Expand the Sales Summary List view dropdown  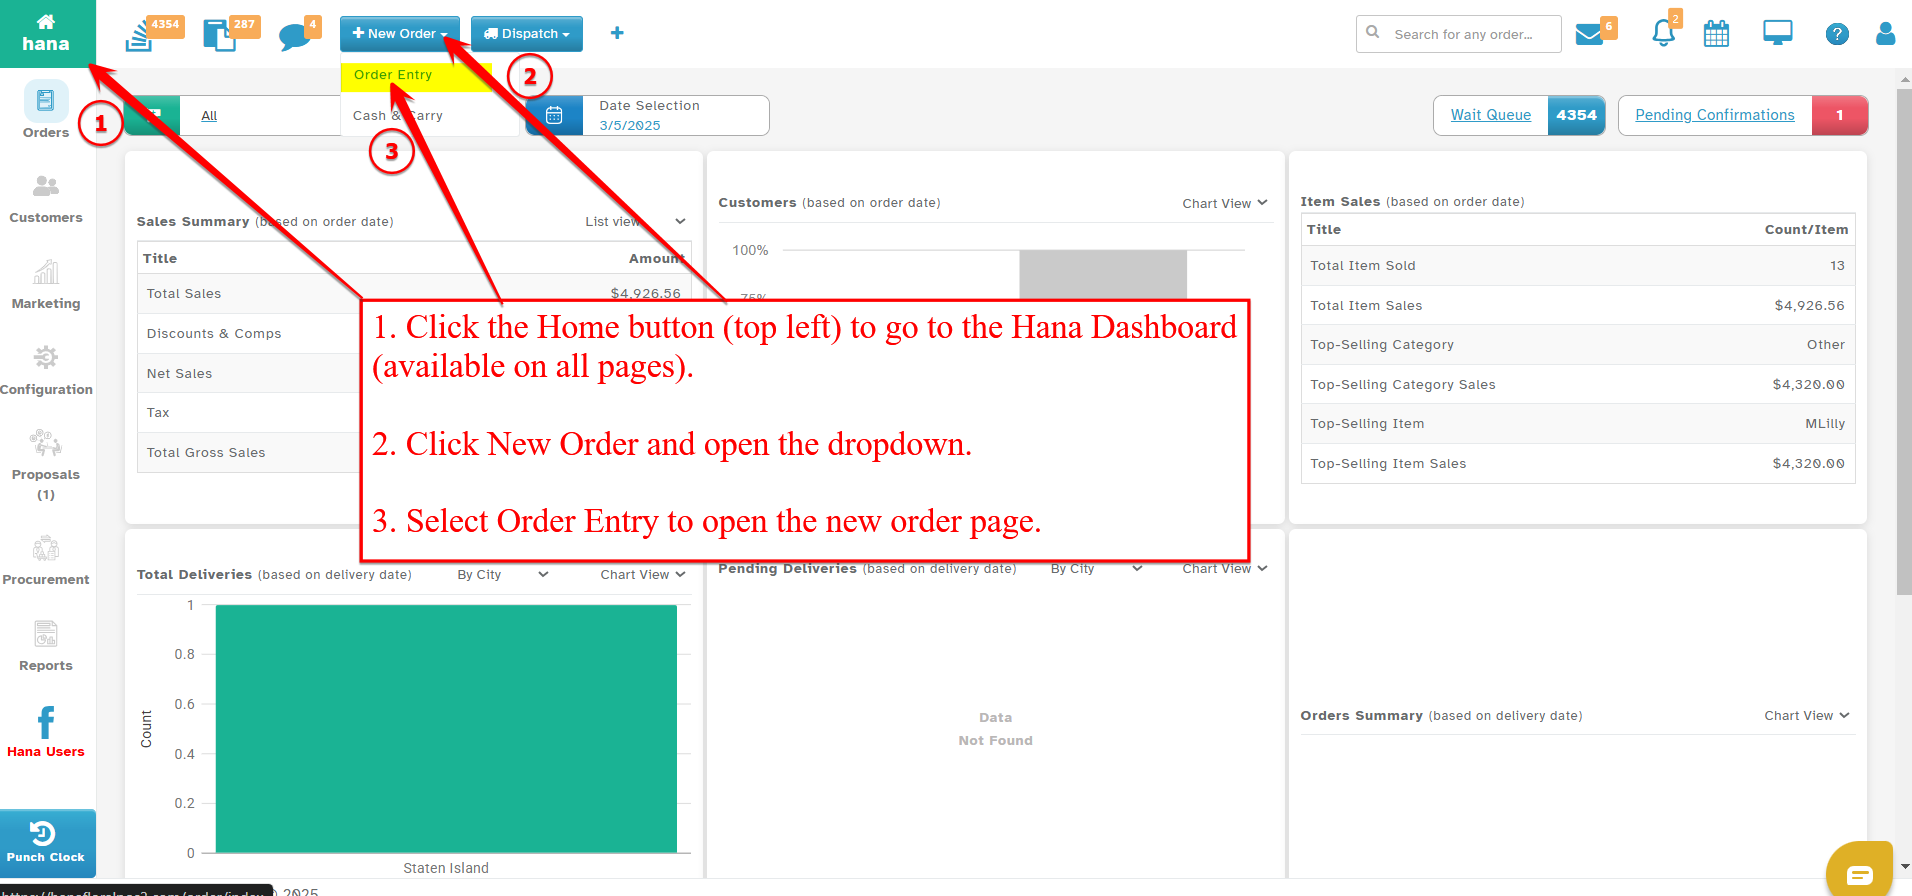636,222
